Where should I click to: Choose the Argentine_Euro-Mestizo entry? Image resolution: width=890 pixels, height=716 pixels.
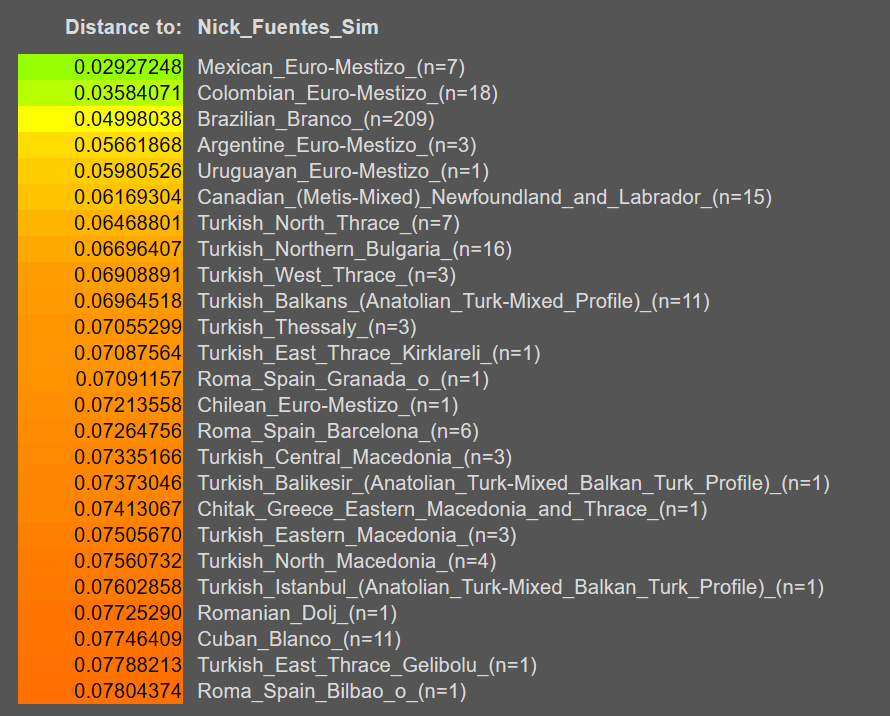click(336, 145)
